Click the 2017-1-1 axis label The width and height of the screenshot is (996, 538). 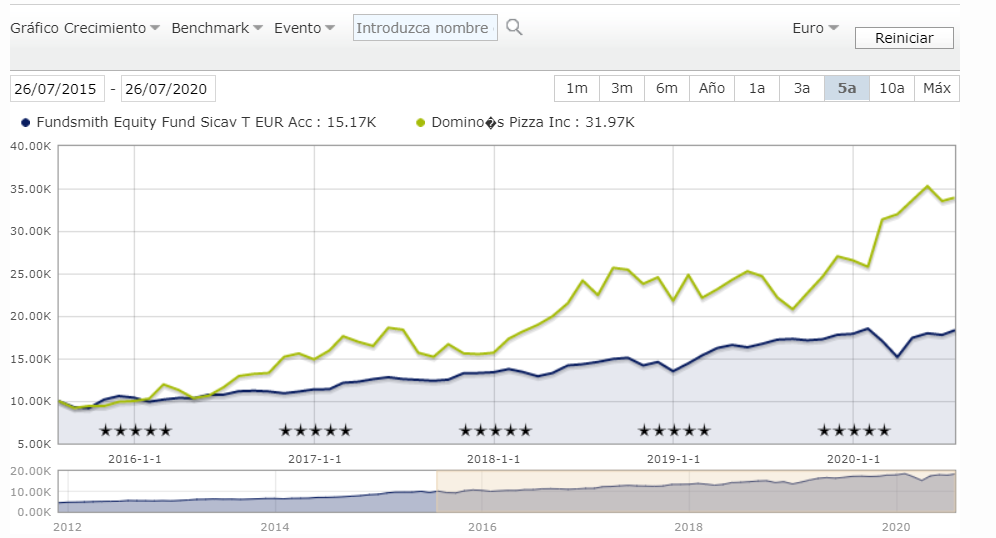pos(314,459)
